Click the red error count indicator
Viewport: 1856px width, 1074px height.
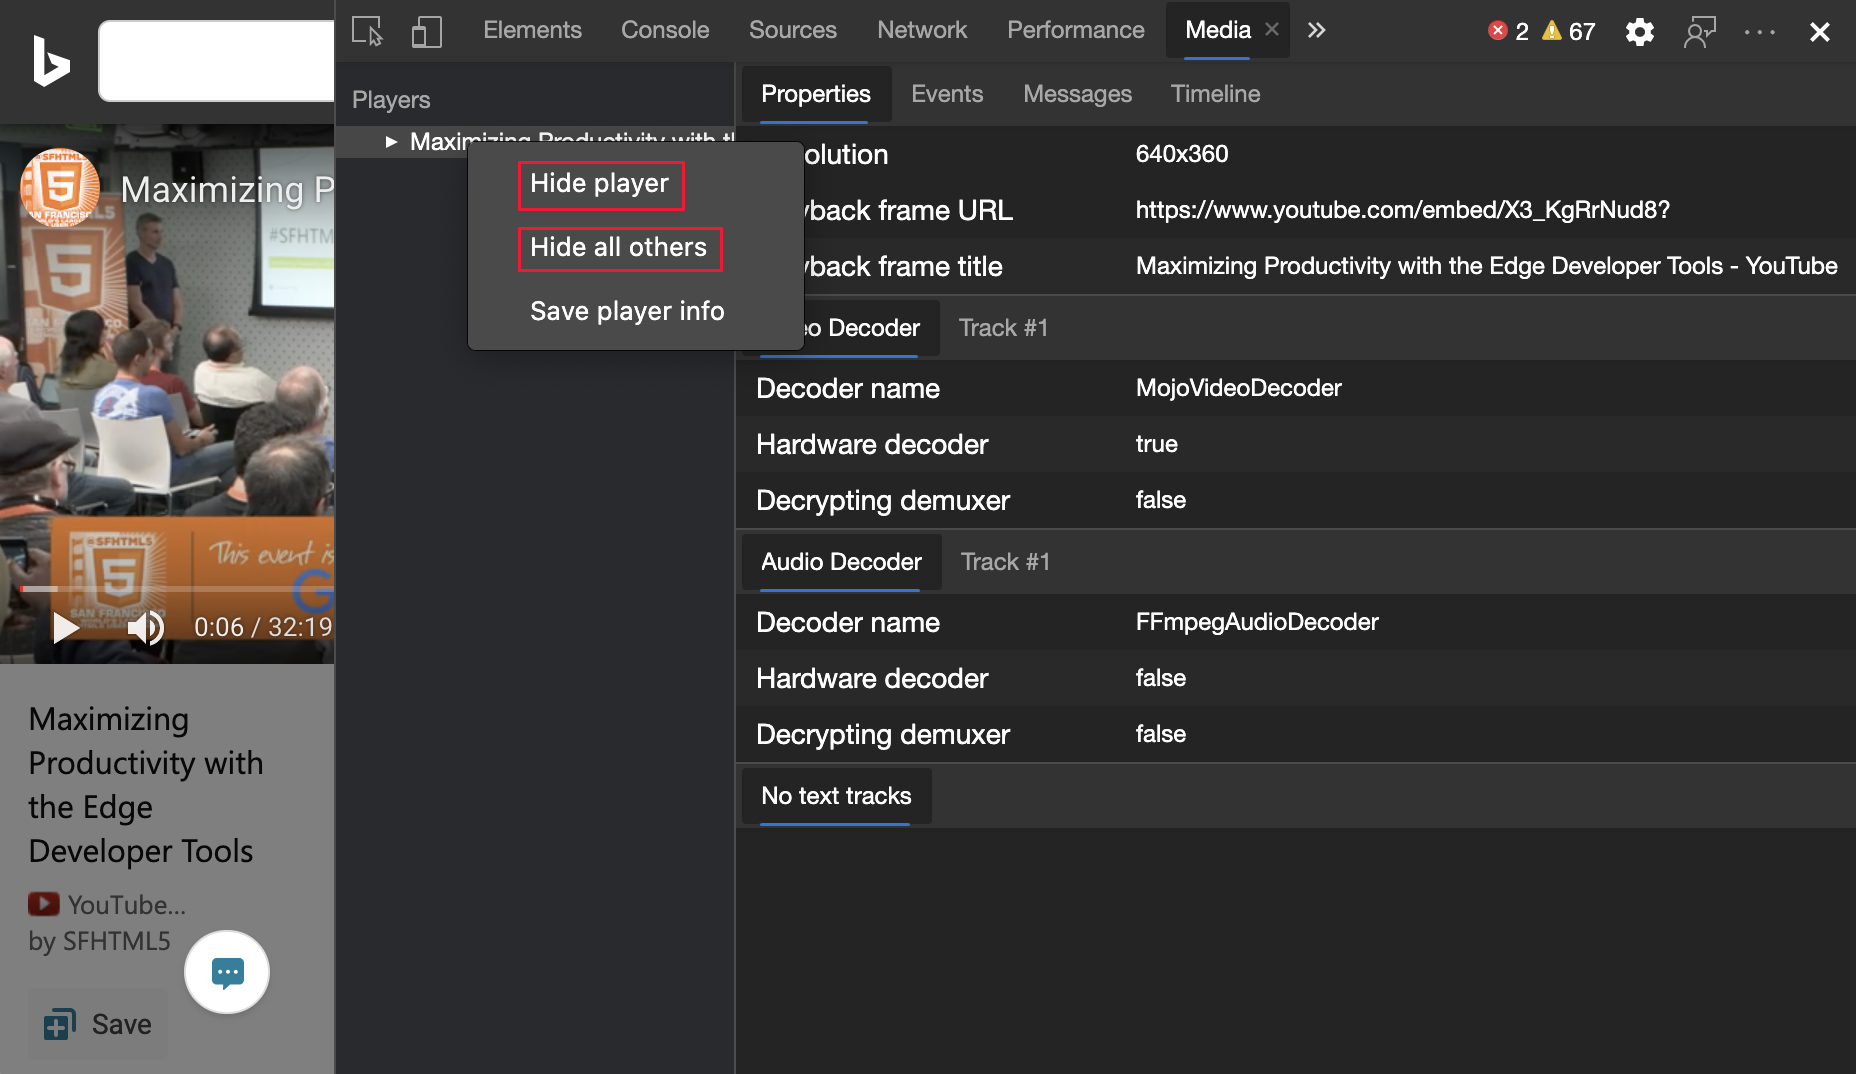pos(1498,31)
